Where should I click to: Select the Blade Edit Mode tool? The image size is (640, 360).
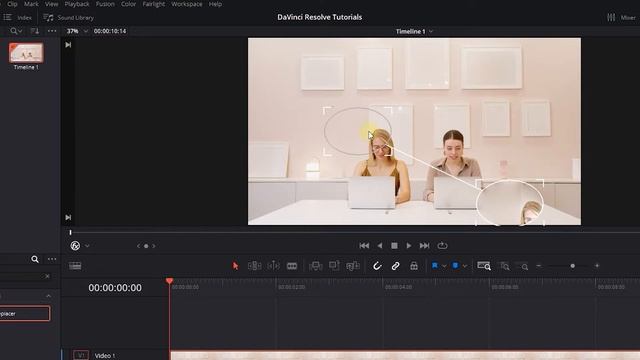coord(292,266)
